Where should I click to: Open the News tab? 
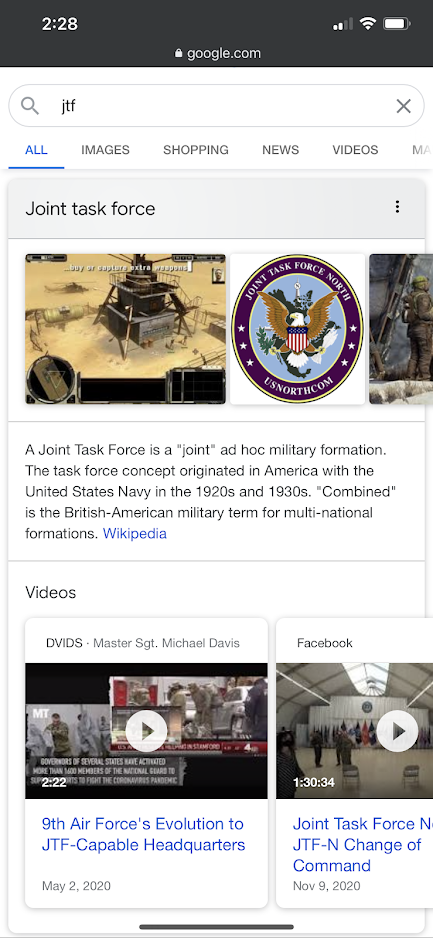280,150
